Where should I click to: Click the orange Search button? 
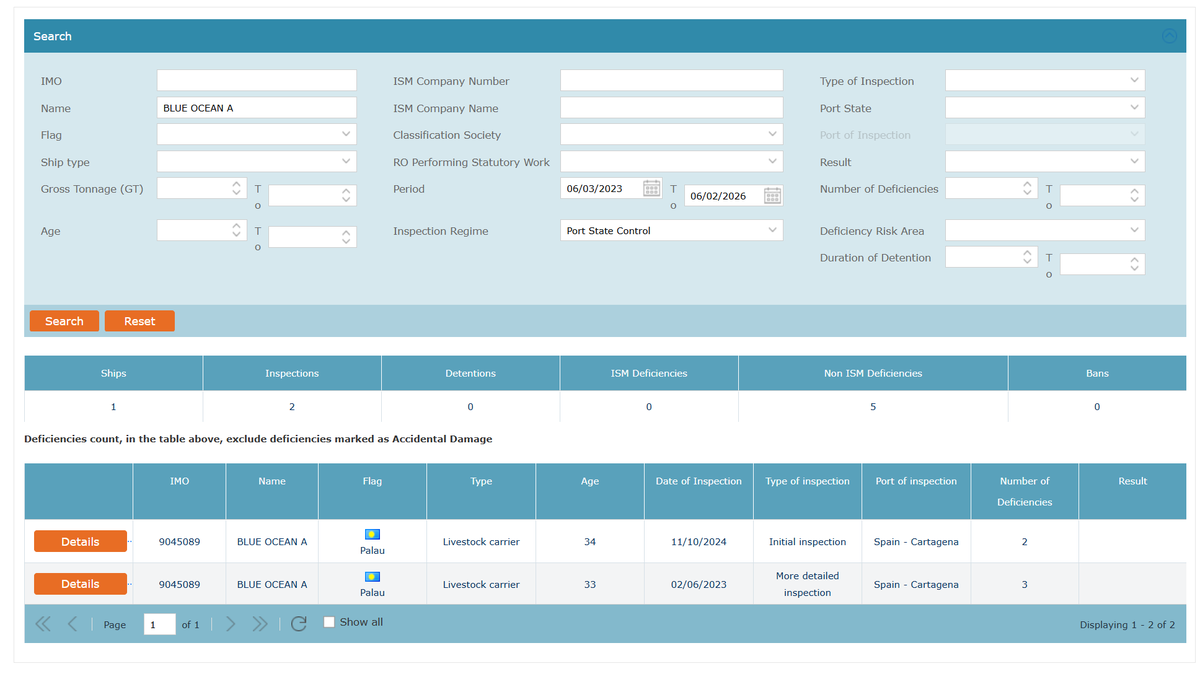(64, 321)
